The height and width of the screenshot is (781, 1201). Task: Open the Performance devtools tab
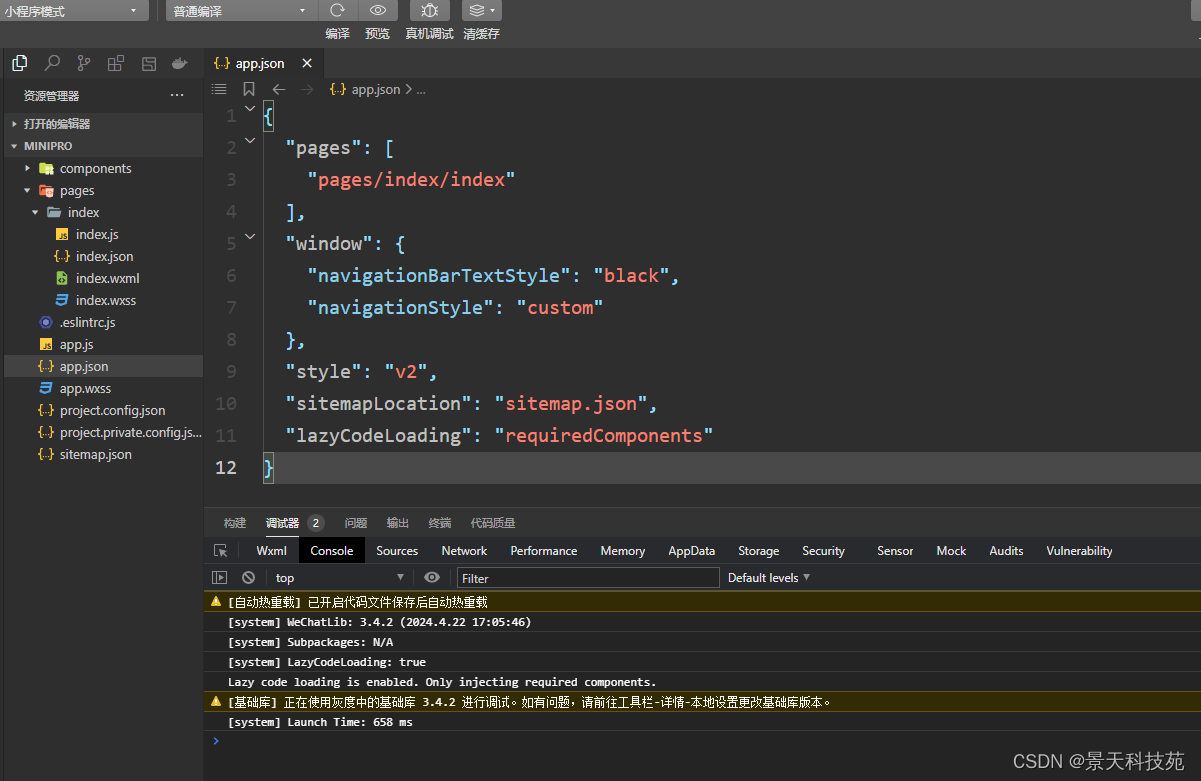pos(544,551)
